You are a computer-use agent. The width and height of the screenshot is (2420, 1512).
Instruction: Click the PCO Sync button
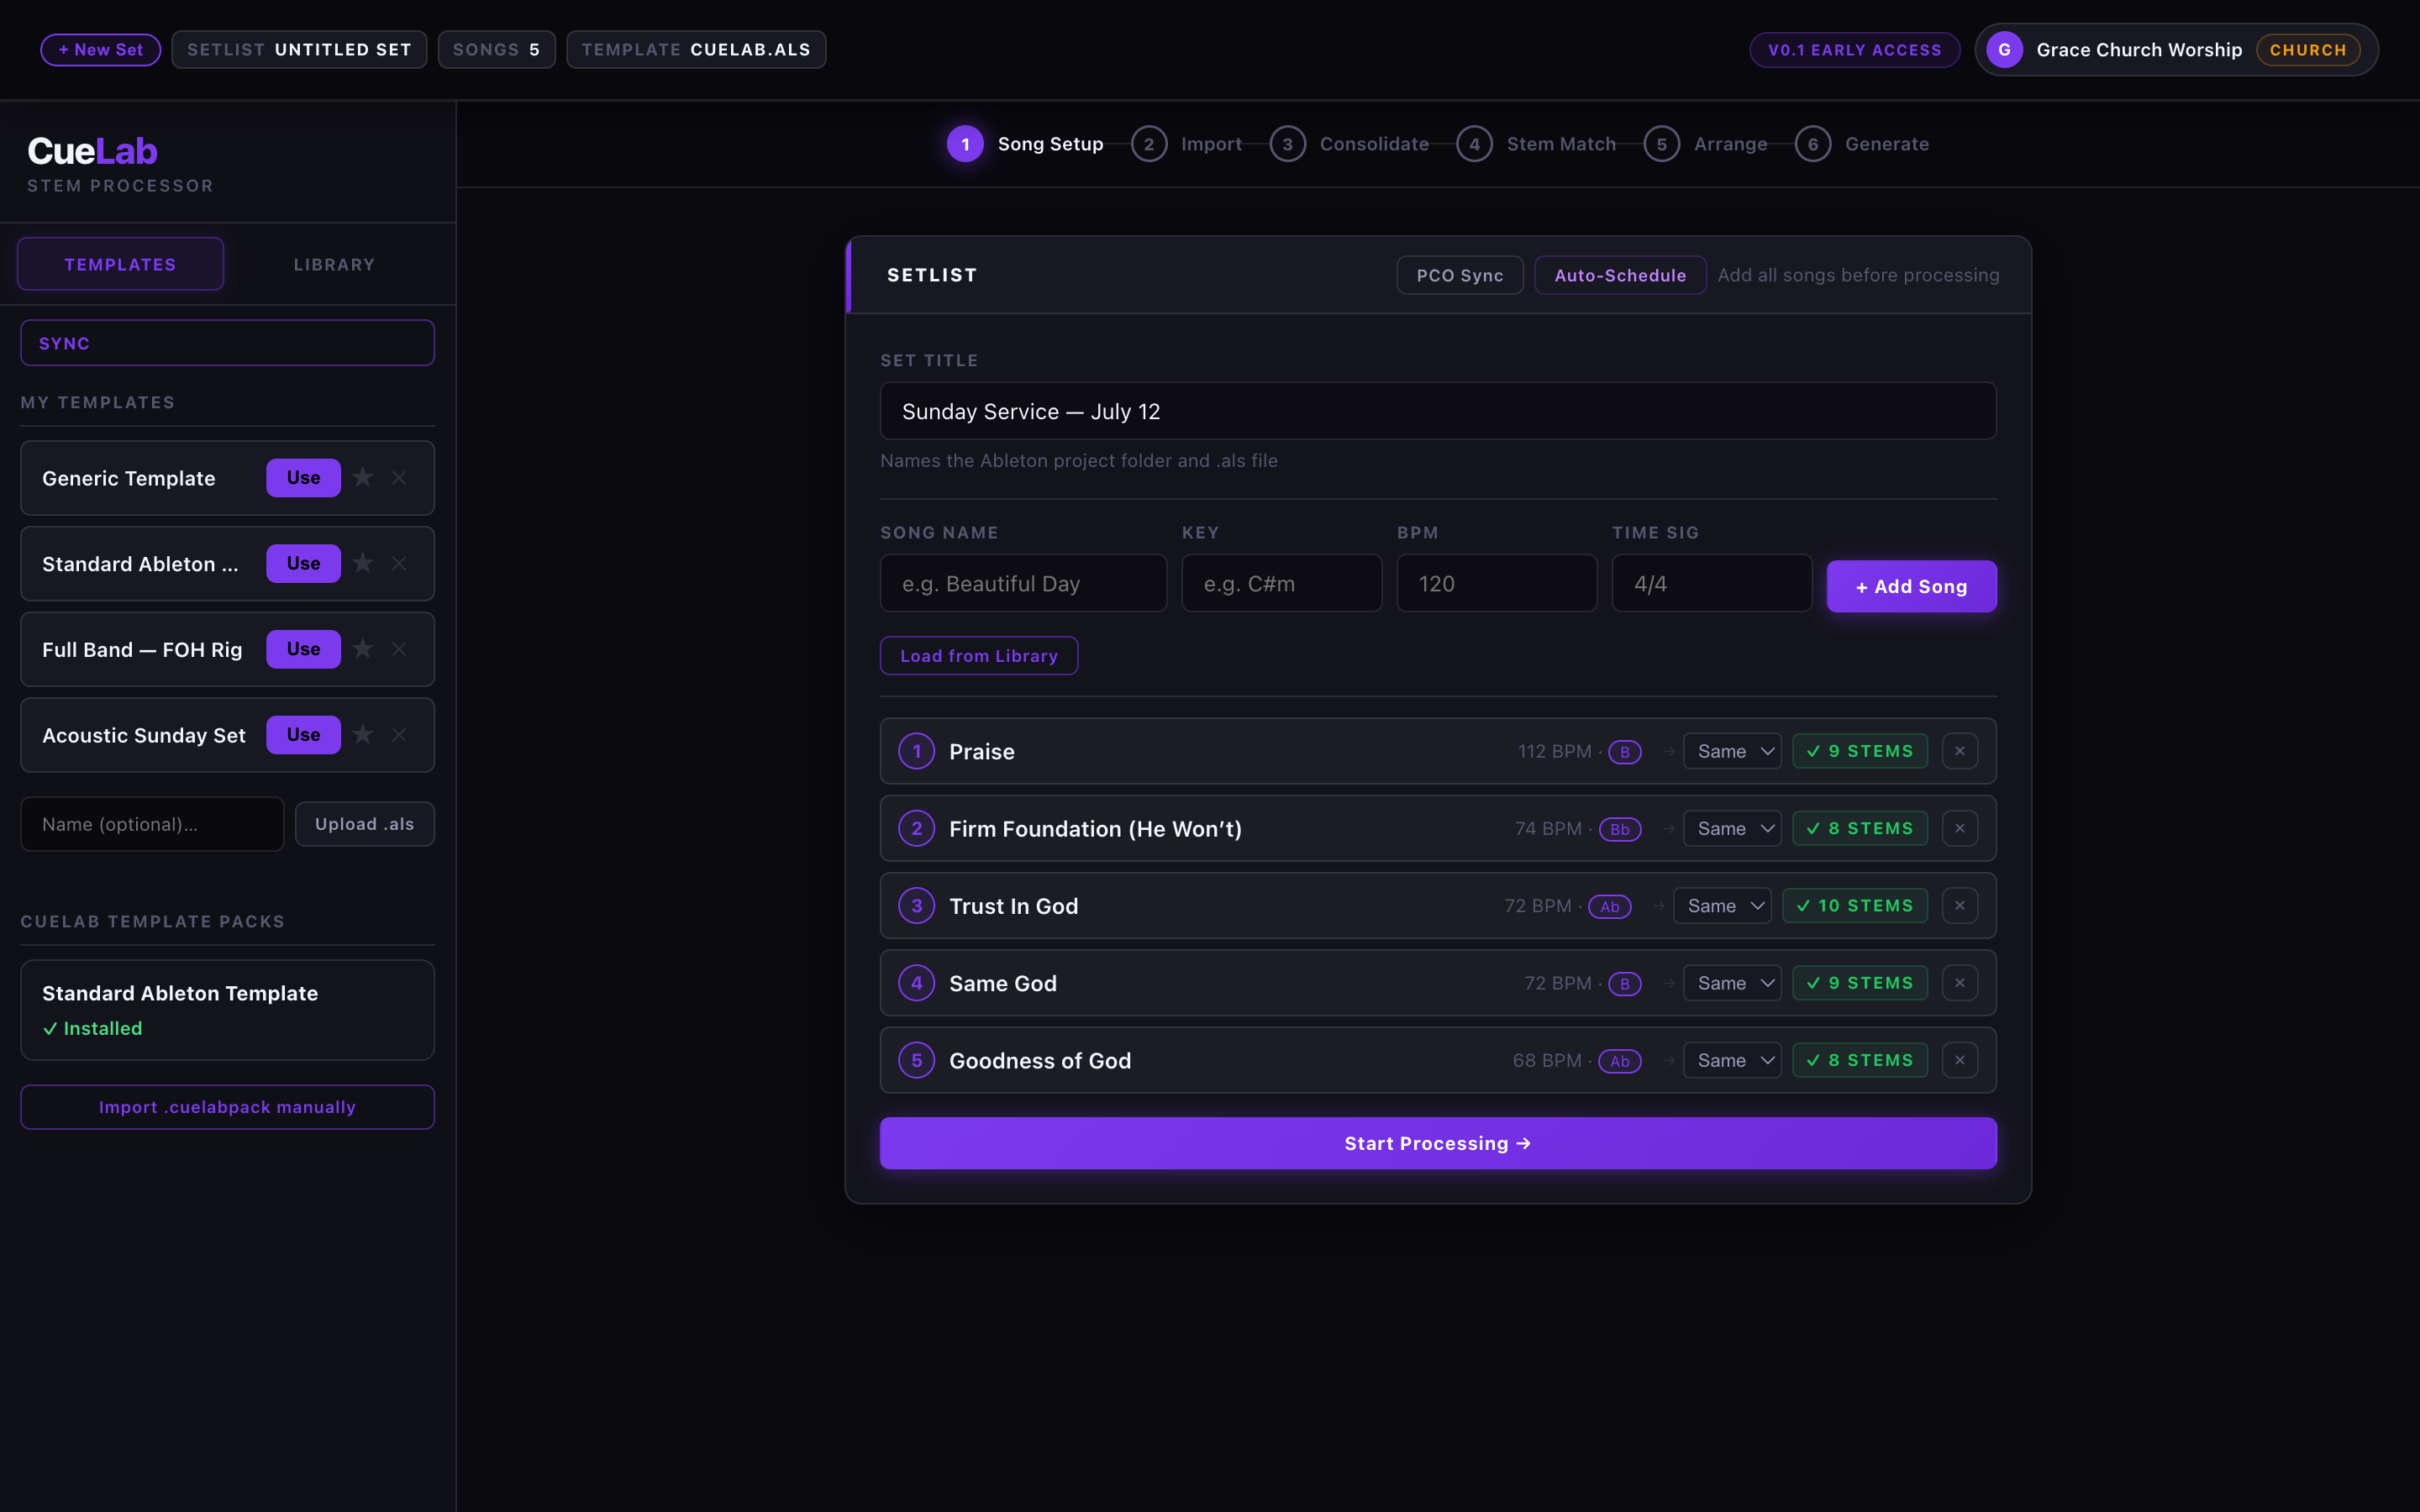click(1459, 275)
